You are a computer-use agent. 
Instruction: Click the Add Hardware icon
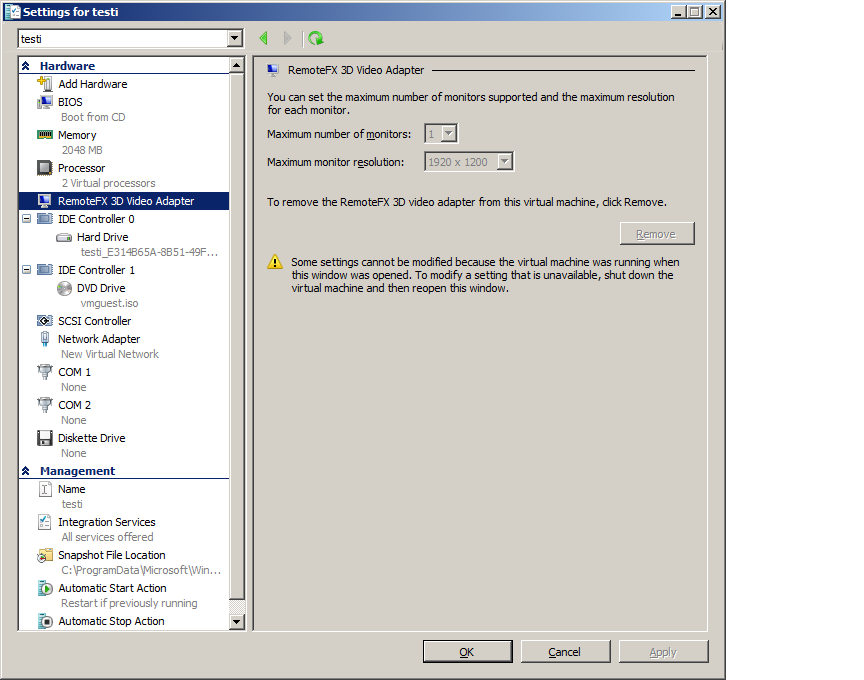tap(45, 84)
